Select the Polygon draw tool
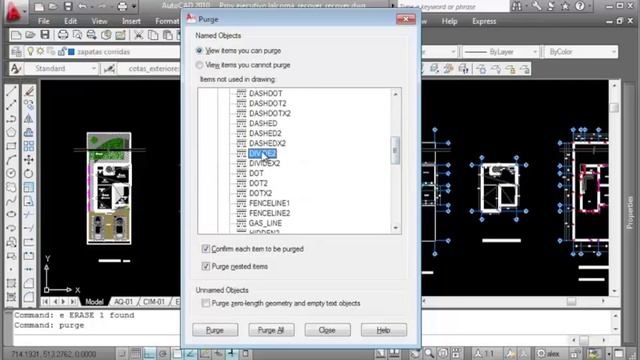 pyautogui.click(x=11, y=132)
